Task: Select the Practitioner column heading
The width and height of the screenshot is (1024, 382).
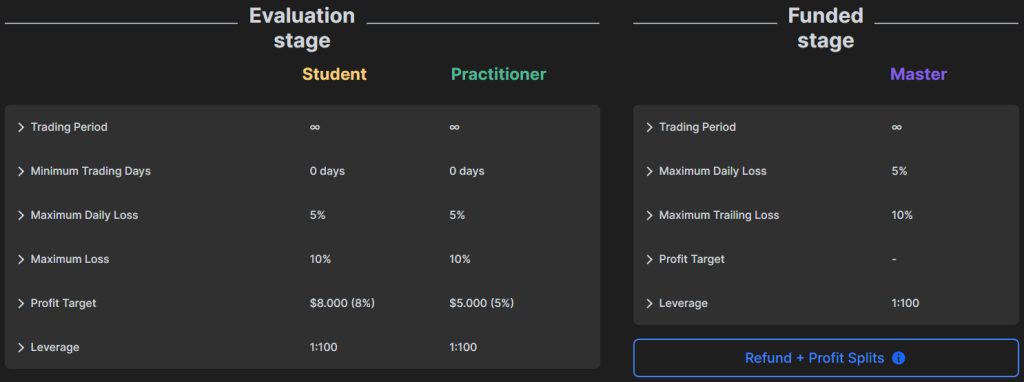Action: click(x=498, y=74)
